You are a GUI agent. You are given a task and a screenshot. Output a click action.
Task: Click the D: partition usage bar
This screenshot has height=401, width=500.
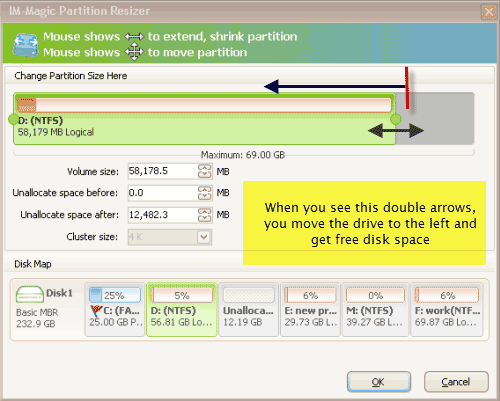pos(204,105)
